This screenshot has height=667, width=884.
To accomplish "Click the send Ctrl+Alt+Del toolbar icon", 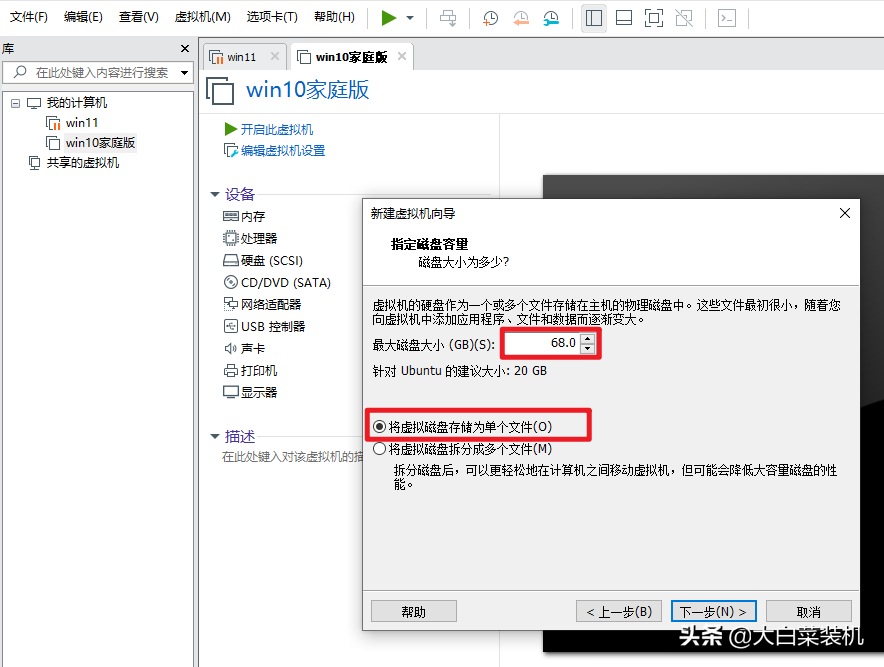I will point(448,18).
